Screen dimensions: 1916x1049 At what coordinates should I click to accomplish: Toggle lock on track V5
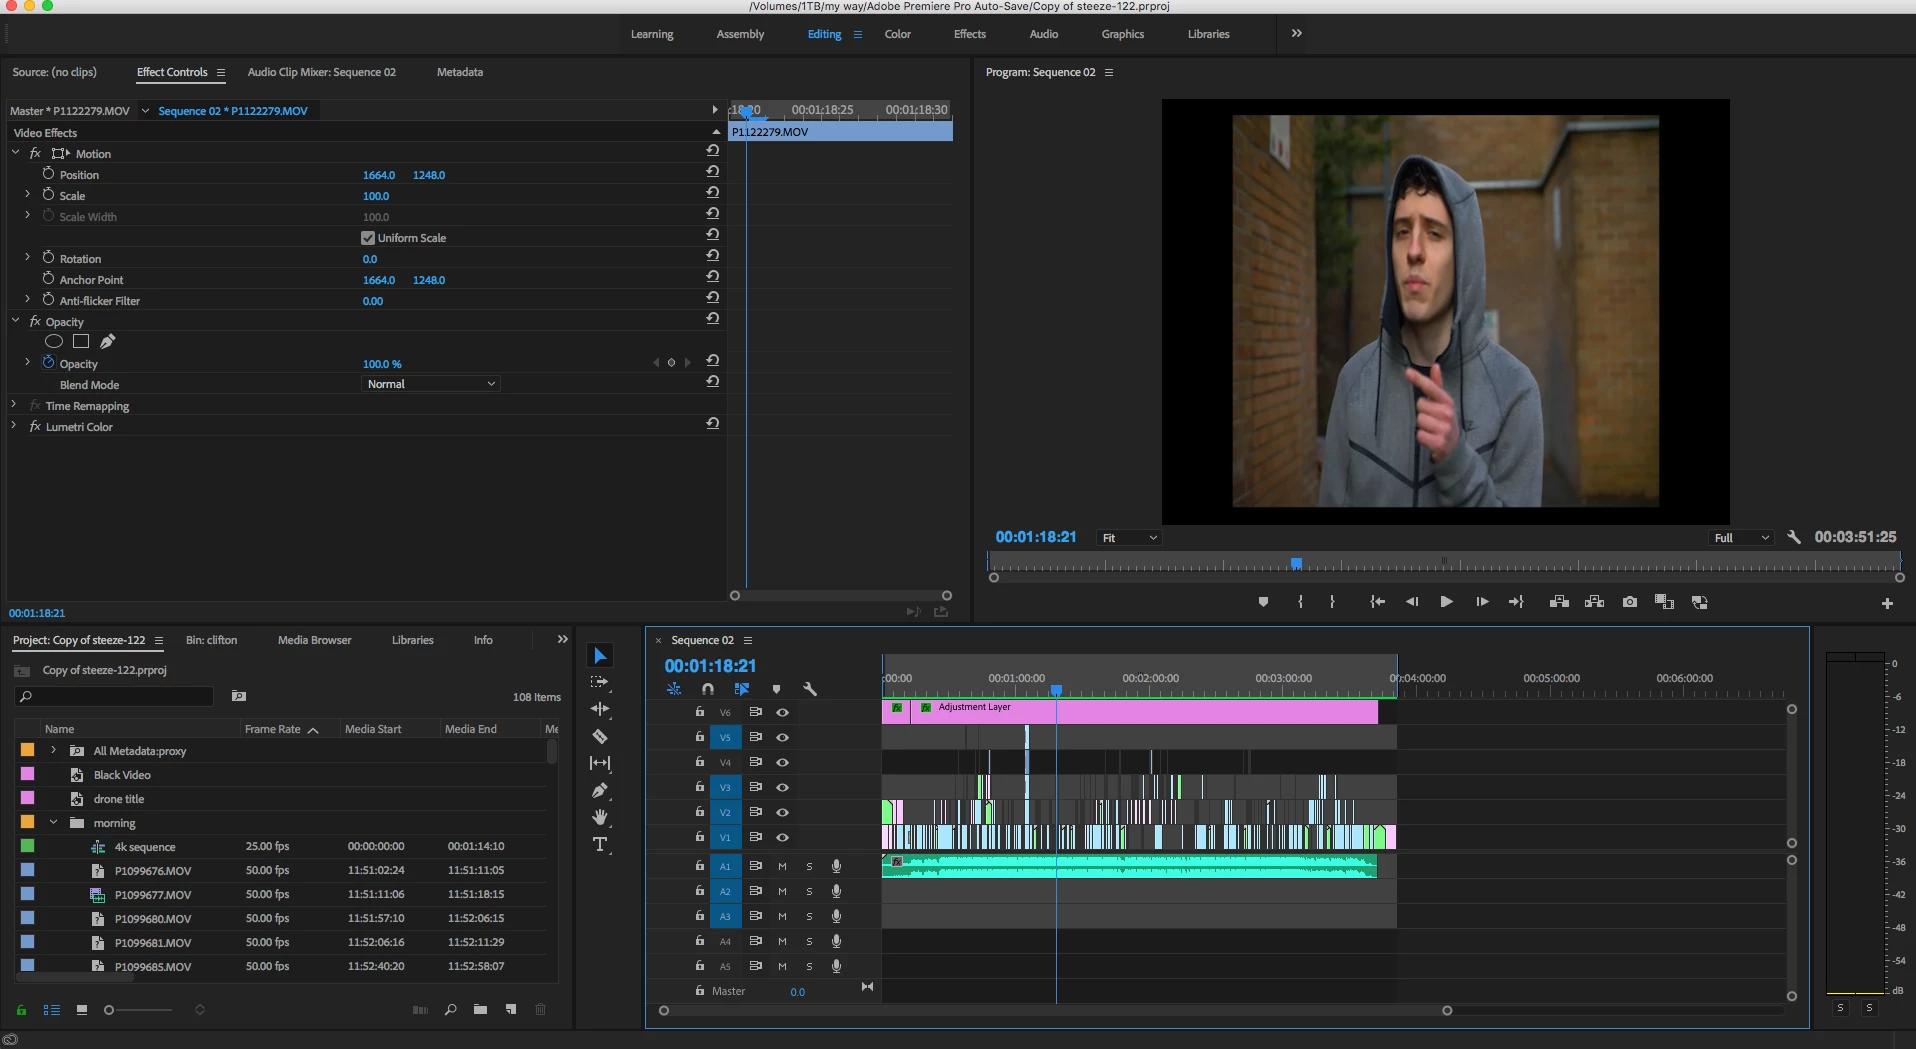click(x=700, y=737)
